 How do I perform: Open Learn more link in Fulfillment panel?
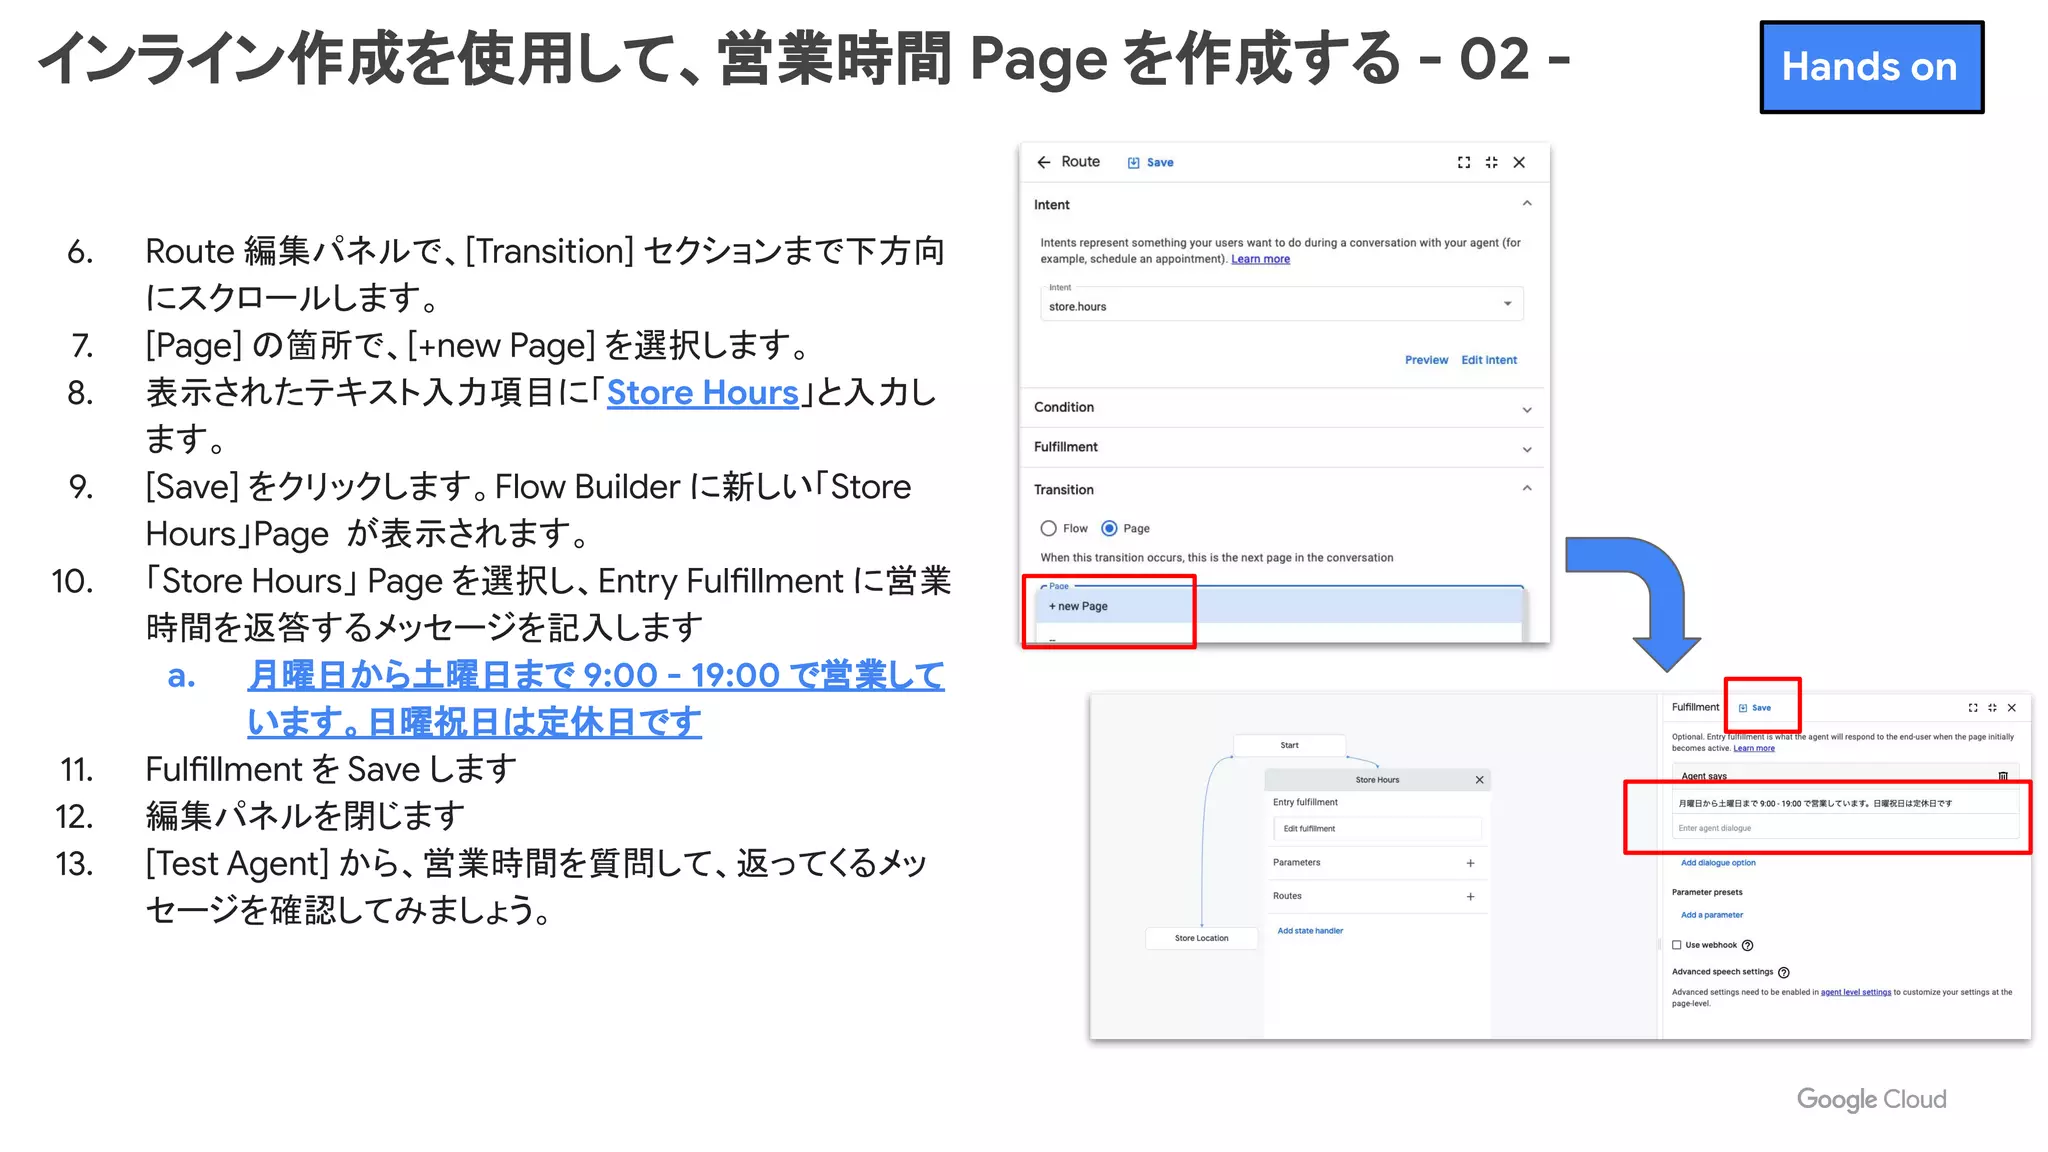click(x=1754, y=748)
